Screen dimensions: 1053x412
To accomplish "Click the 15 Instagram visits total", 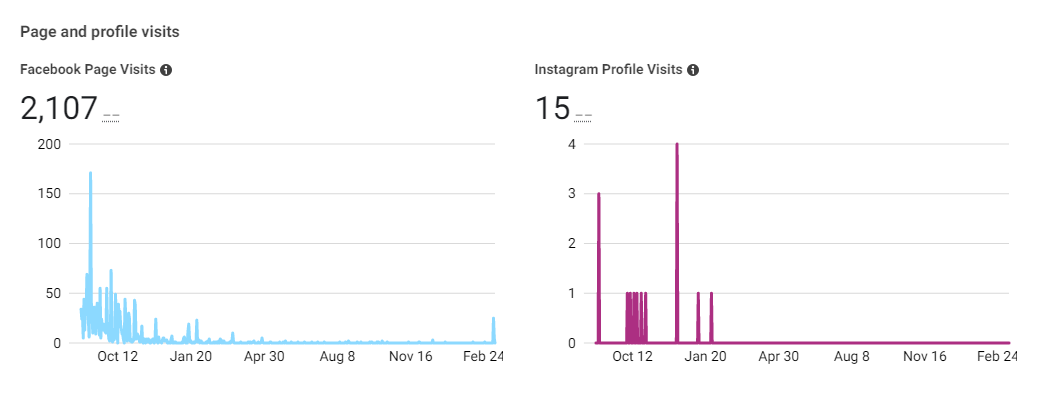I will (x=552, y=108).
